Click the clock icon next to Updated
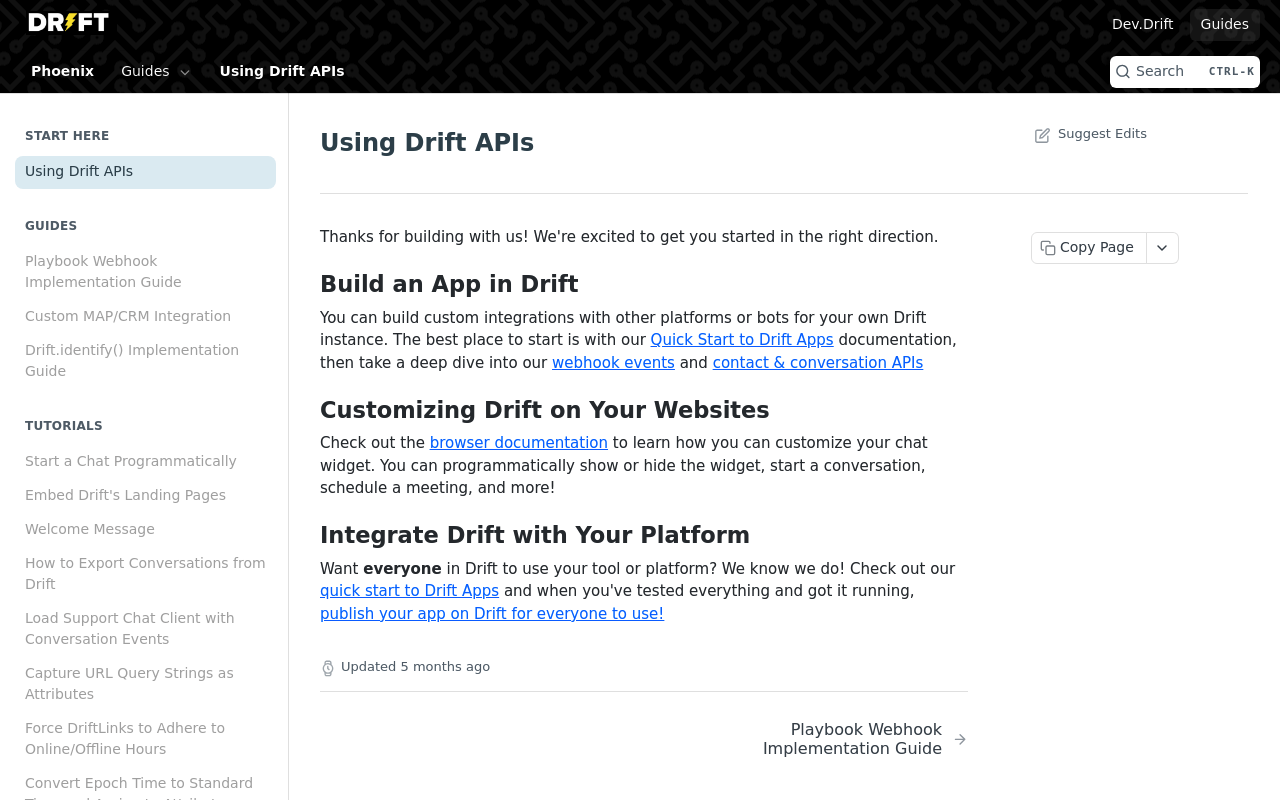 pyautogui.click(x=328, y=667)
